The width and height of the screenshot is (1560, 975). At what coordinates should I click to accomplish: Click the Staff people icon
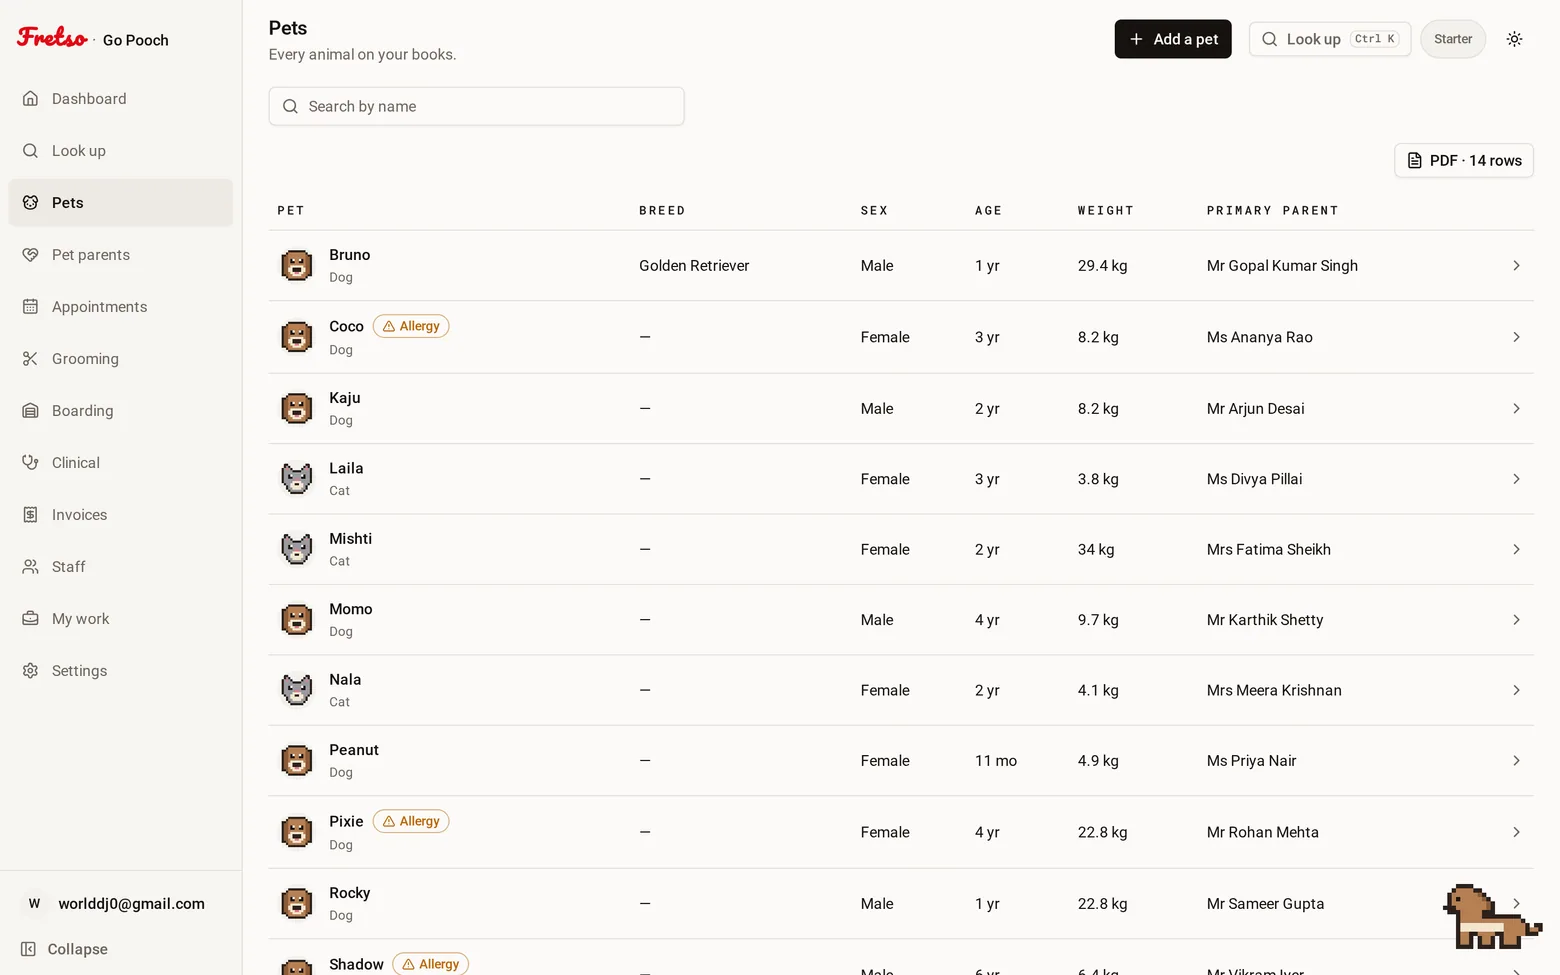[31, 567]
